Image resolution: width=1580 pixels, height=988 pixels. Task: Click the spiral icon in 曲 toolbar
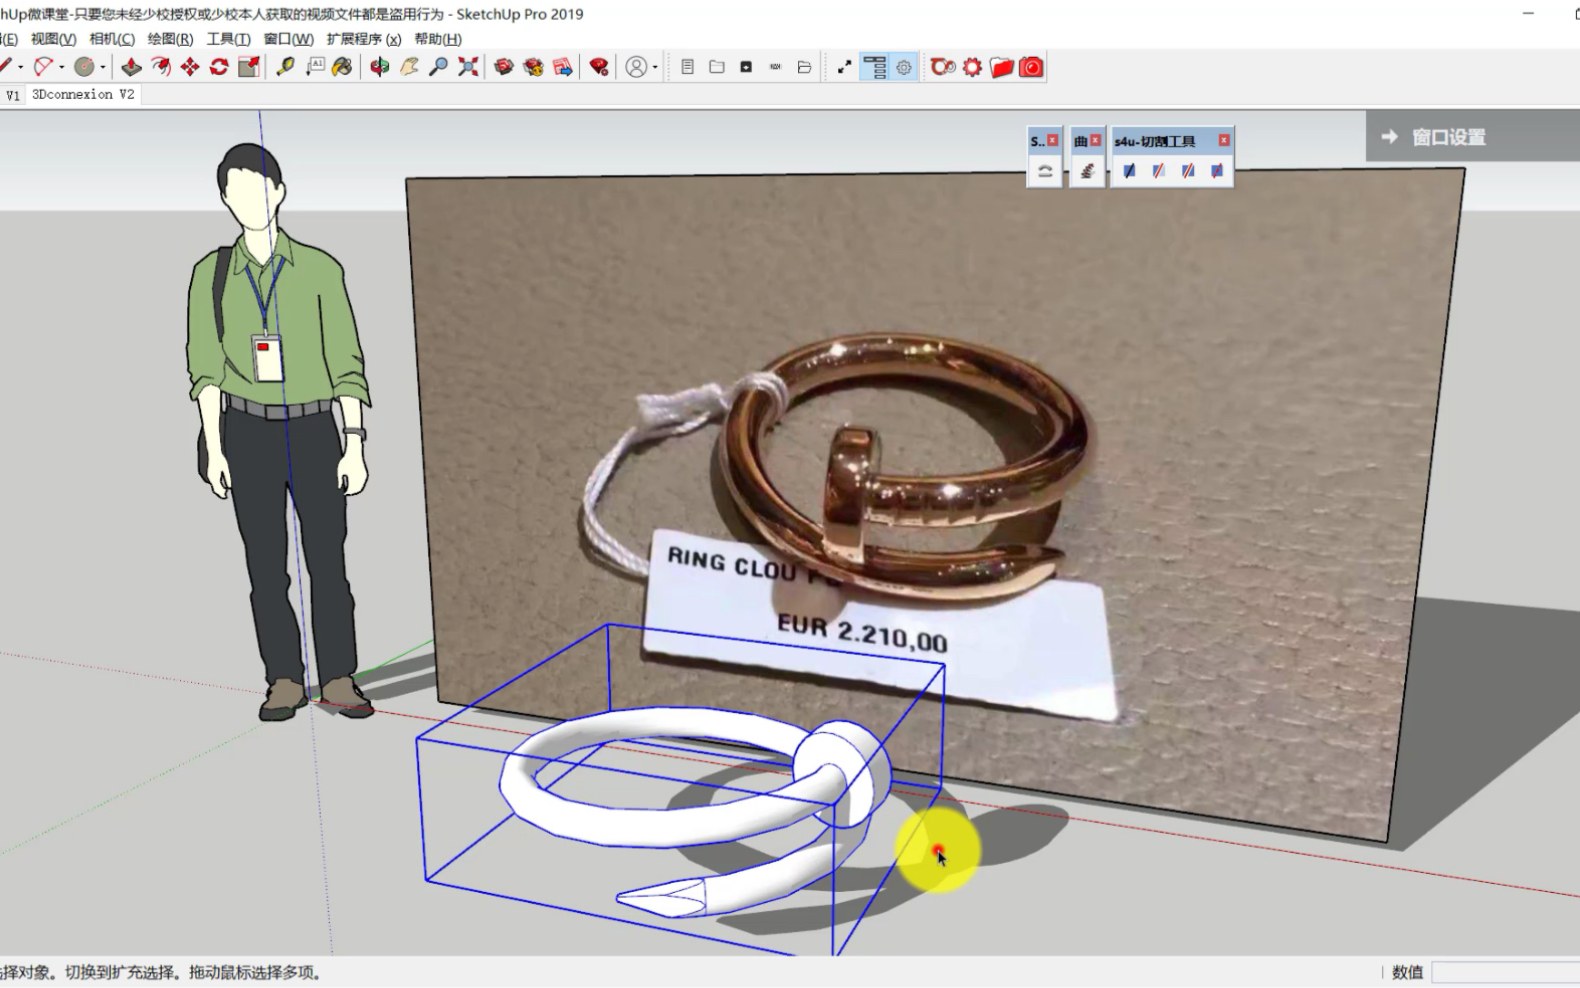coord(1087,171)
